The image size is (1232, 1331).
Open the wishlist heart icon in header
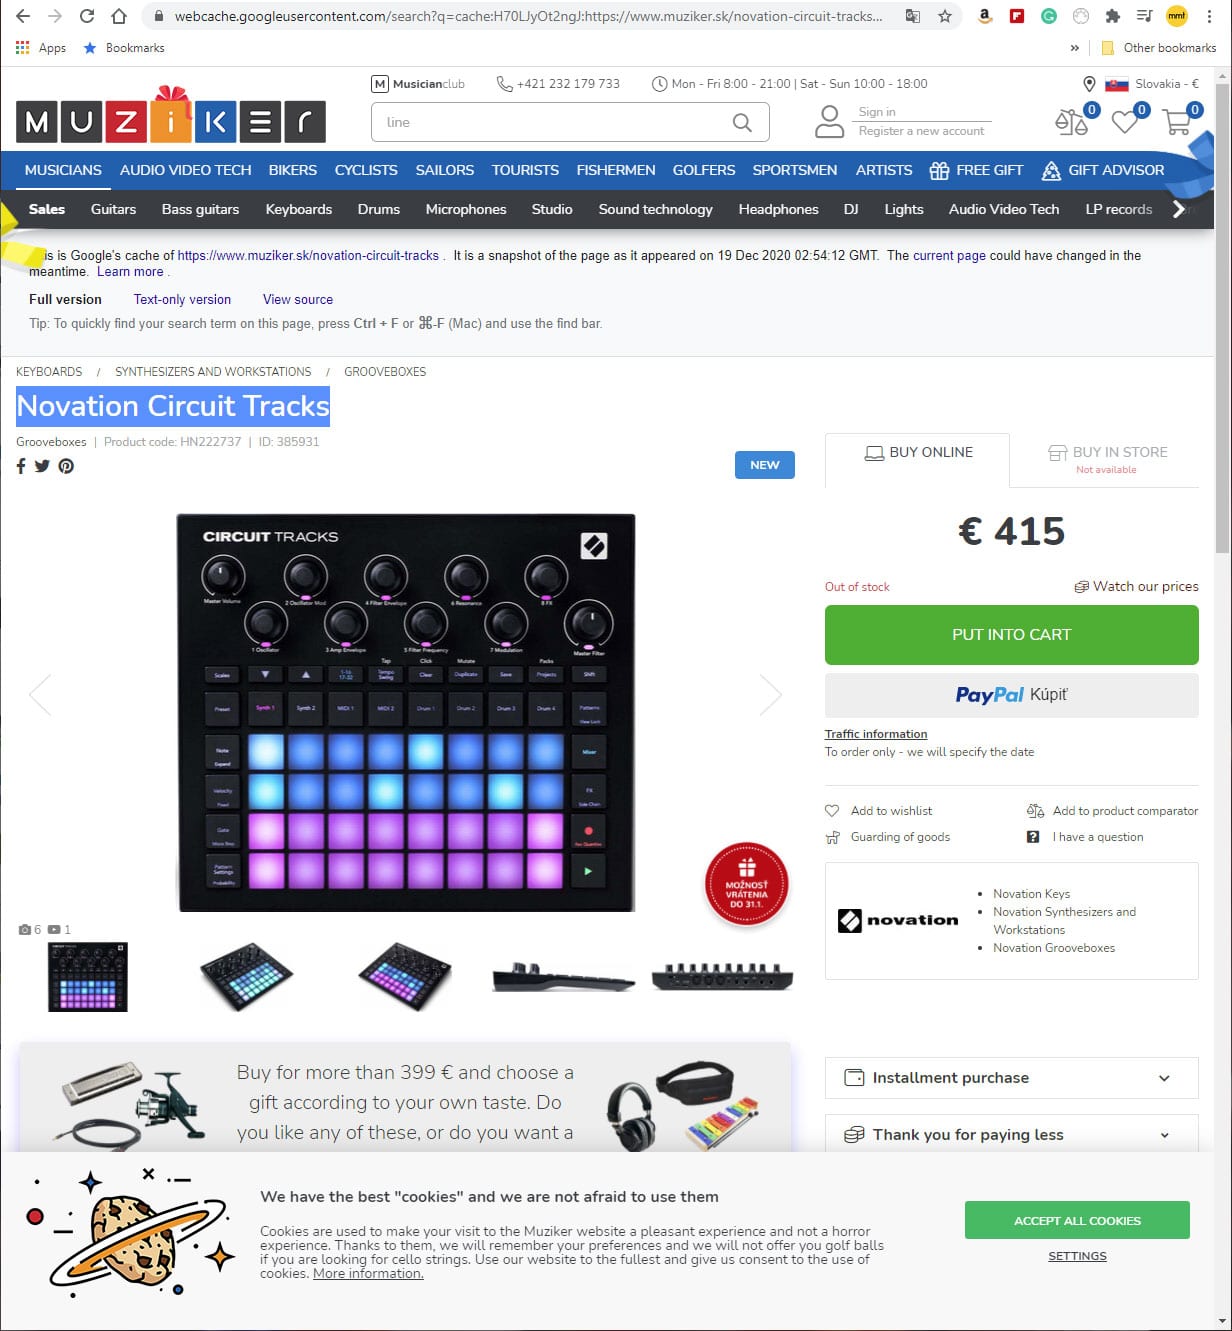pyautogui.click(x=1125, y=122)
